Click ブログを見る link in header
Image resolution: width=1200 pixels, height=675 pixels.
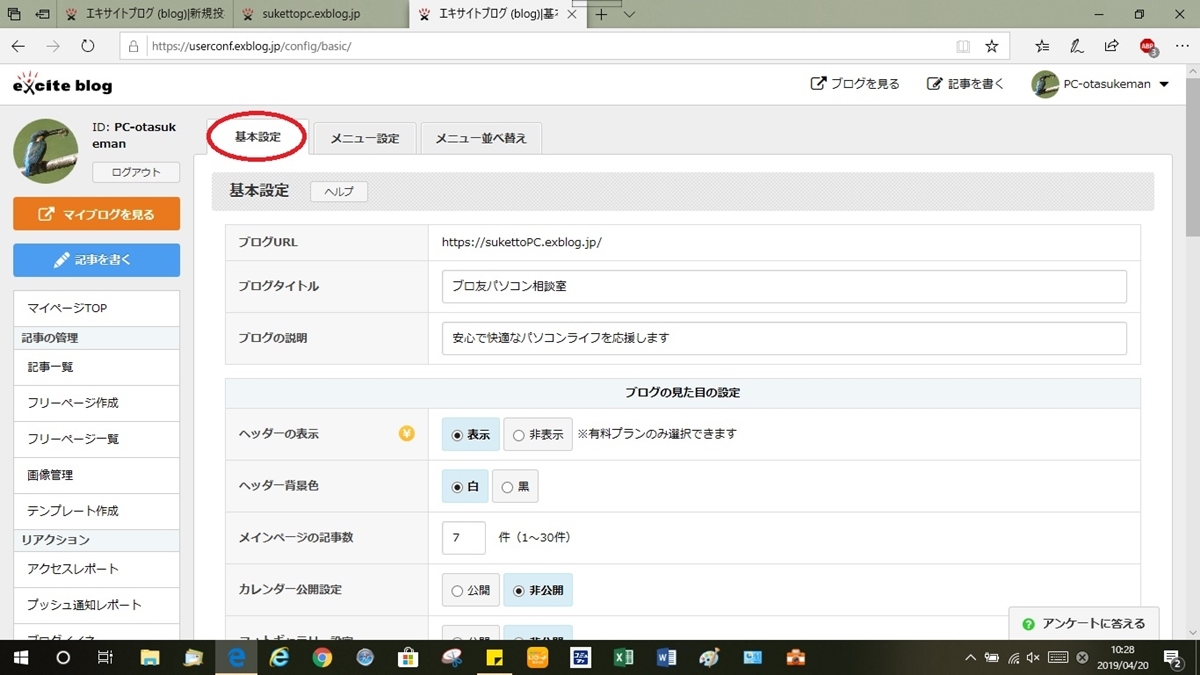coord(855,84)
